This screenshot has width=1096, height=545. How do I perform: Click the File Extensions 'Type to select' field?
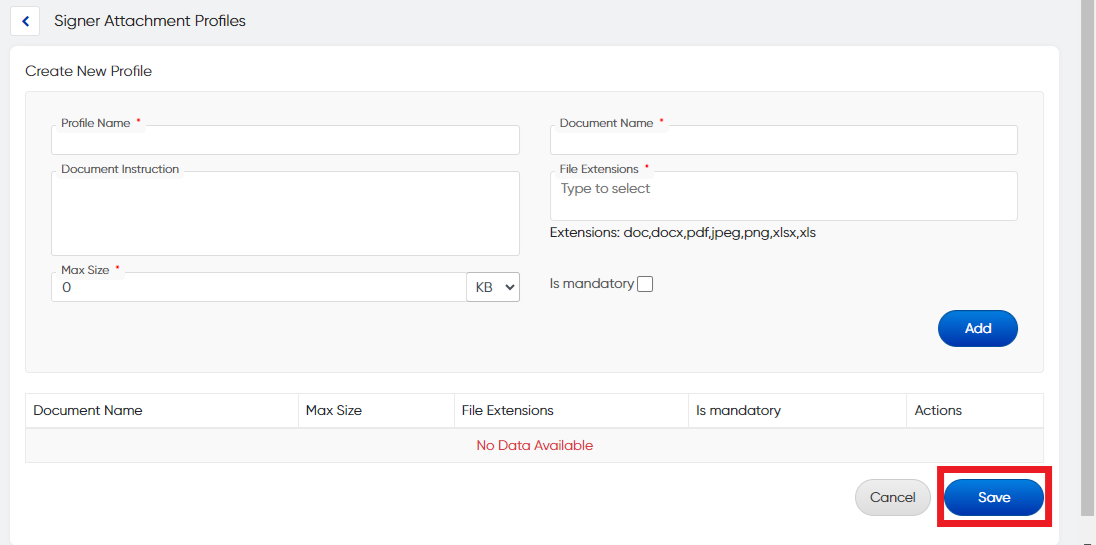coord(783,195)
